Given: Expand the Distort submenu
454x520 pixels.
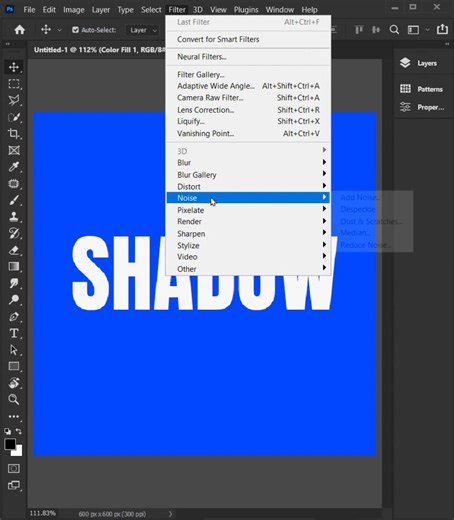Looking at the screenshot, I should click(x=248, y=186).
